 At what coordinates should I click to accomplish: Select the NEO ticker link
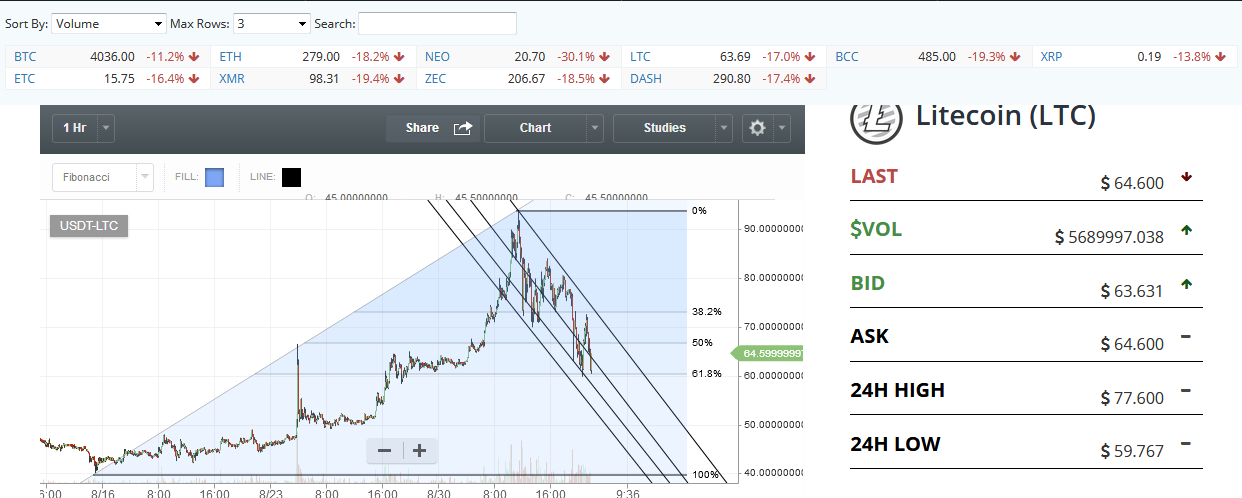click(x=437, y=57)
